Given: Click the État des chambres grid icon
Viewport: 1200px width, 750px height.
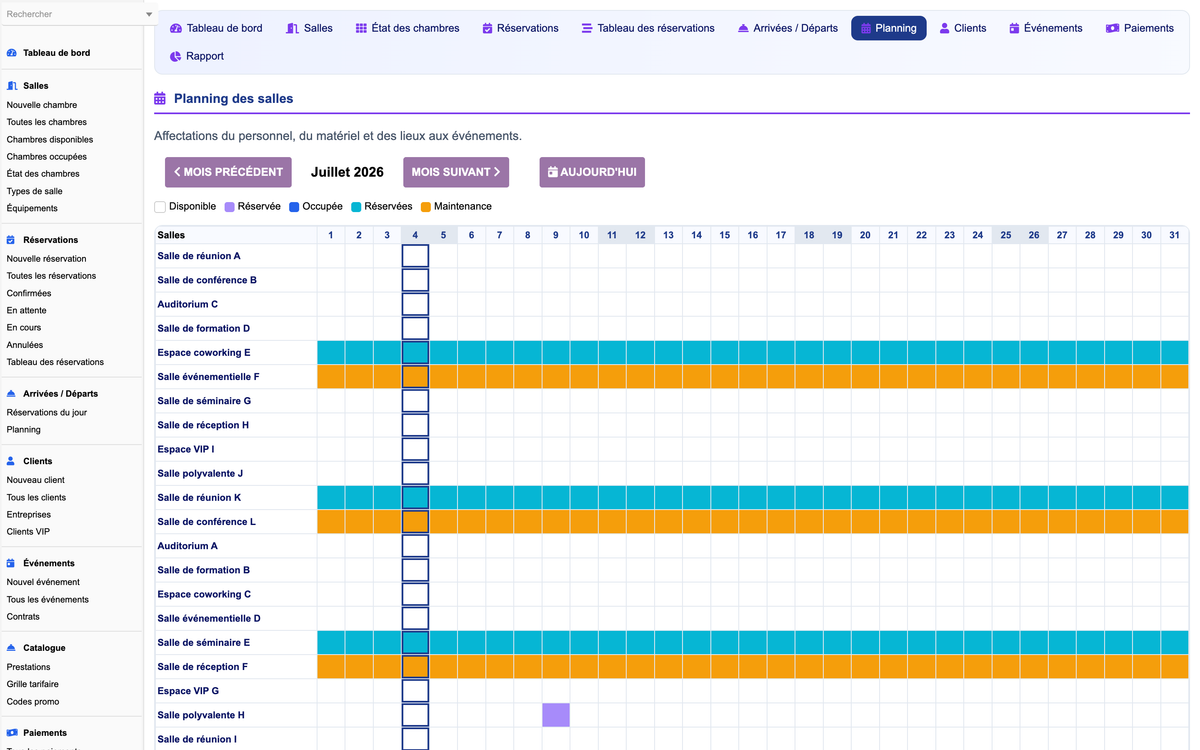Looking at the screenshot, I should [x=361, y=28].
